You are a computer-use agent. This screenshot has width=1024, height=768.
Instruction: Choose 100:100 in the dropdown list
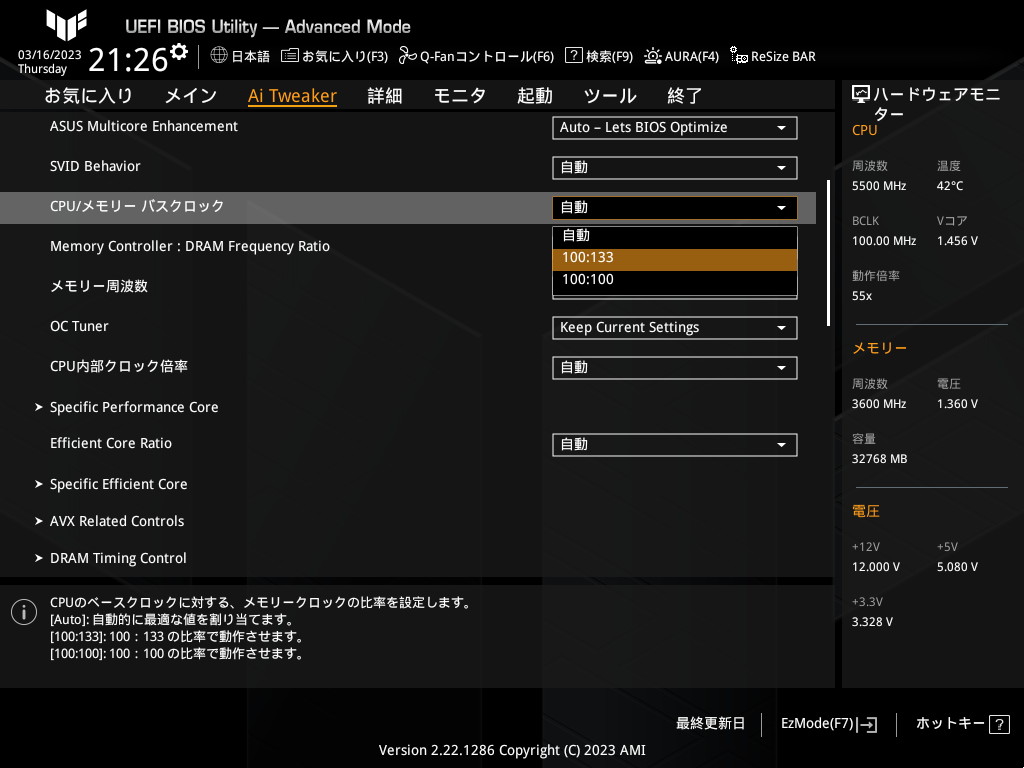point(675,280)
